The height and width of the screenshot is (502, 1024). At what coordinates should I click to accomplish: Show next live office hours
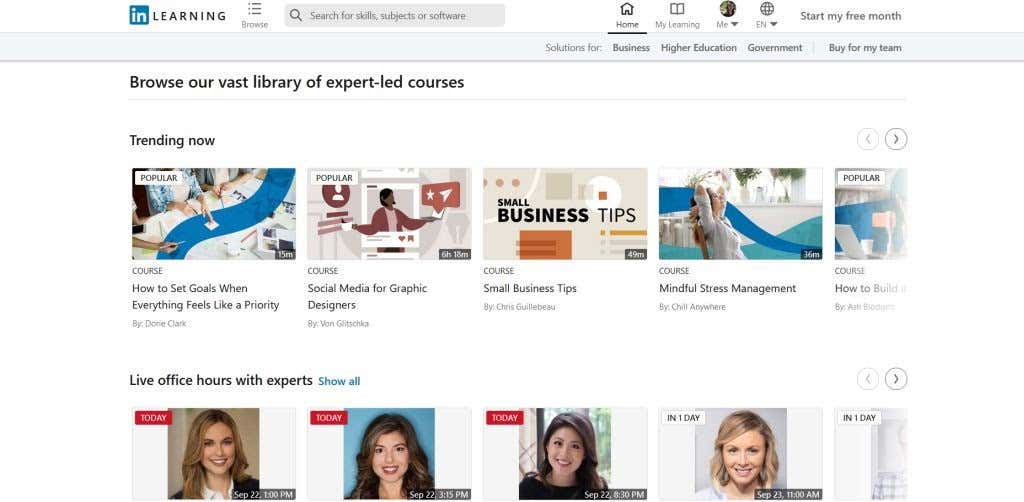click(896, 379)
